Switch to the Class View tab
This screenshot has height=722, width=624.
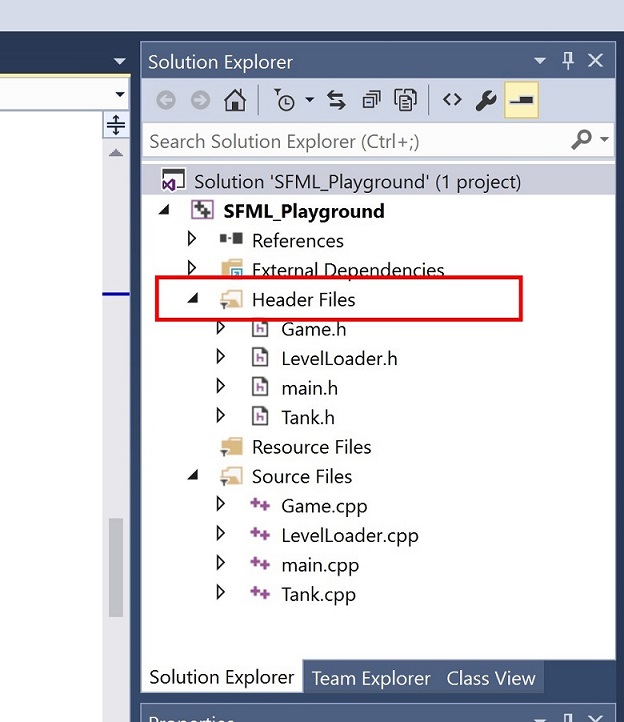[x=490, y=678]
